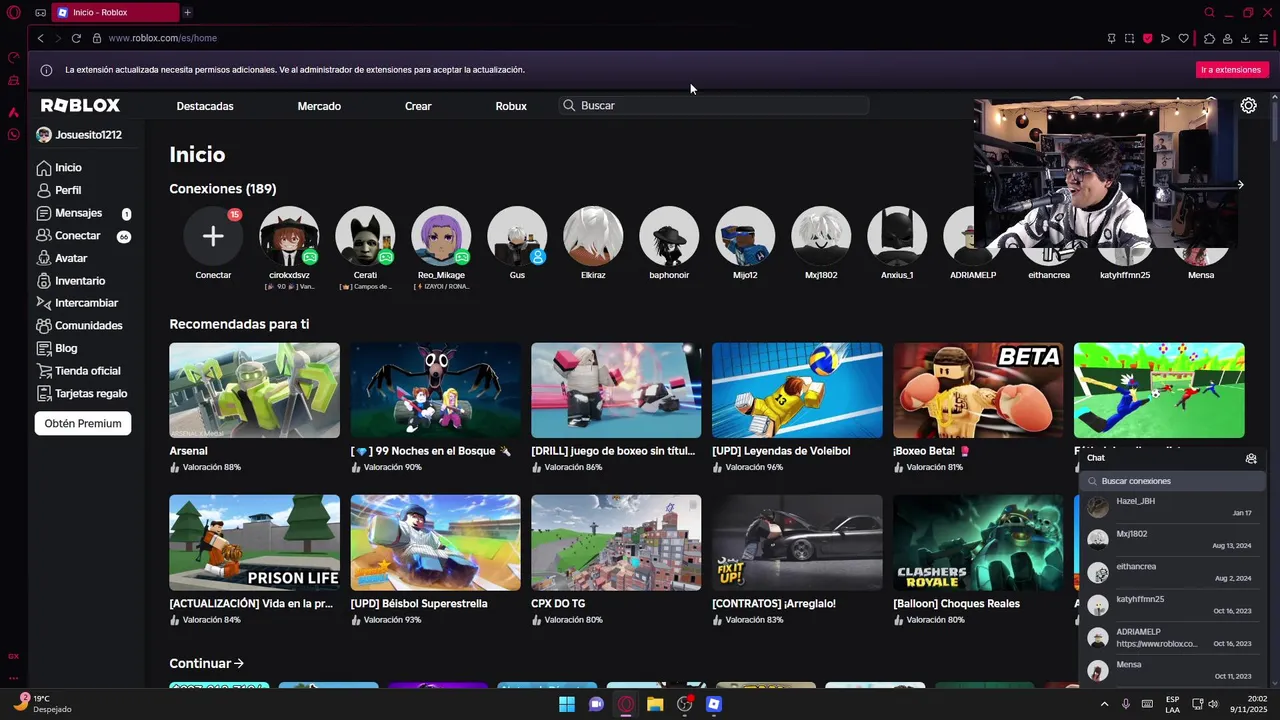Open Comunidades in the sidebar
Image resolution: width=1280 pixels, height=720 pixels.
coord(88,326)
